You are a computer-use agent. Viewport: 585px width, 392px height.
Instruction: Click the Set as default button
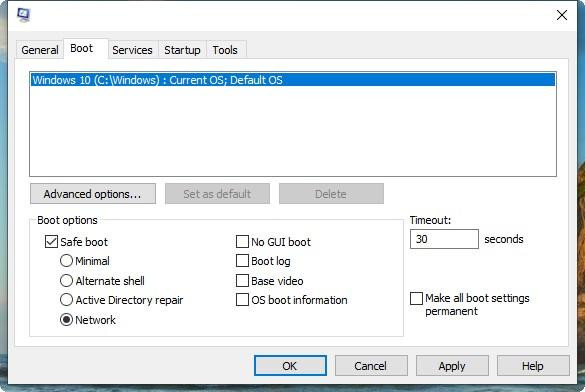(217, 194)
